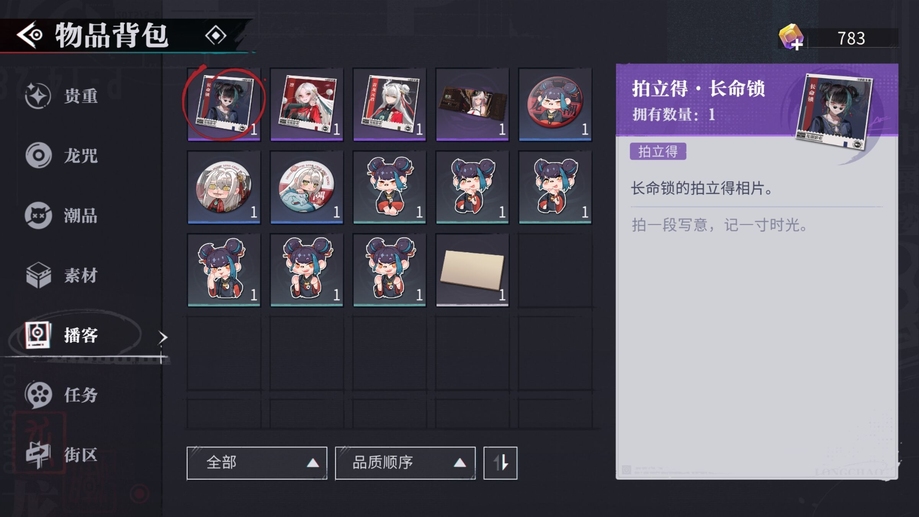Add currency via the gold gem plus icon
Image resolution: width=919 pixels, height=517 pixels.
pos(791,38)
